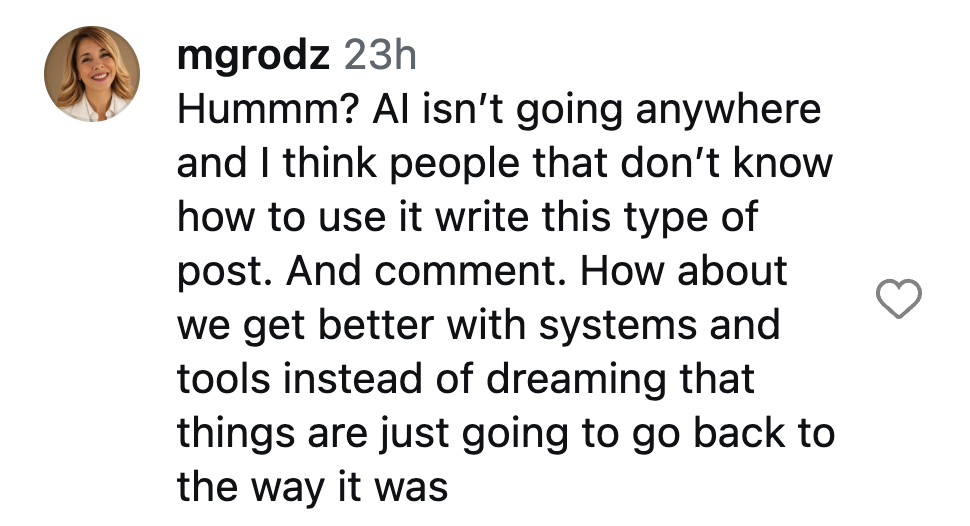This screenshot has height=526, width=970.
Task: Select the line starting "and I think people"
Action: pyautogui.click(x=505, y=164)
